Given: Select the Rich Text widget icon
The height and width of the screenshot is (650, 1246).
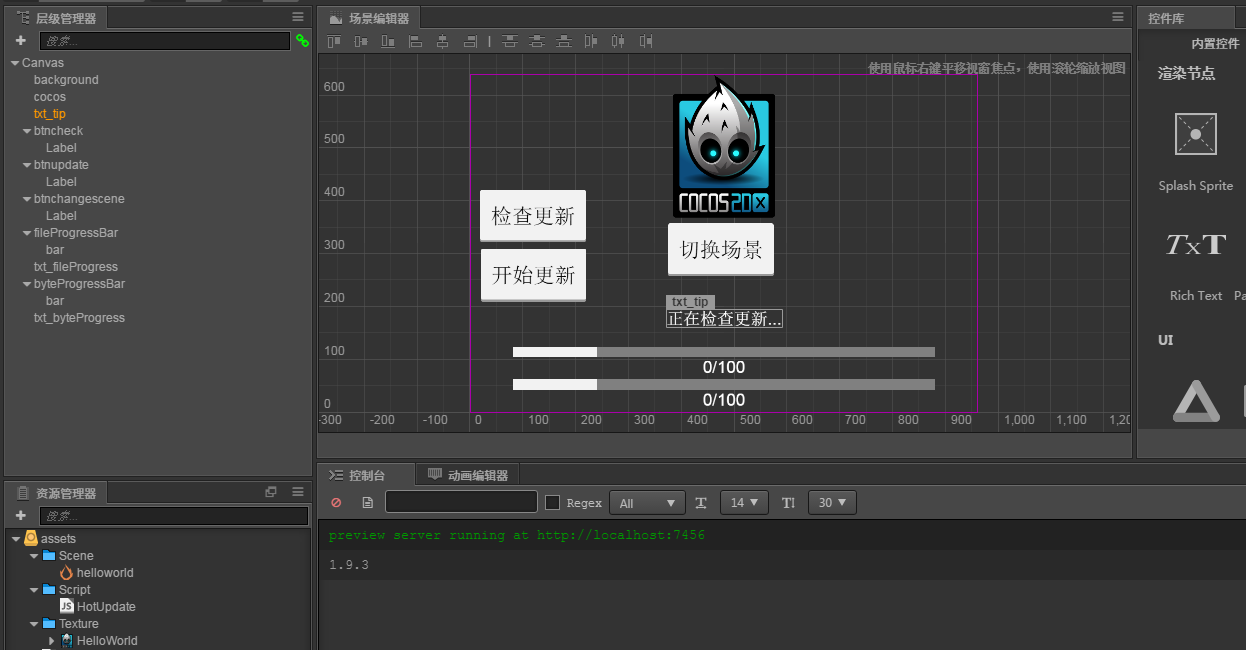Looking at the screenshot, I should [x=1196, y=244].
